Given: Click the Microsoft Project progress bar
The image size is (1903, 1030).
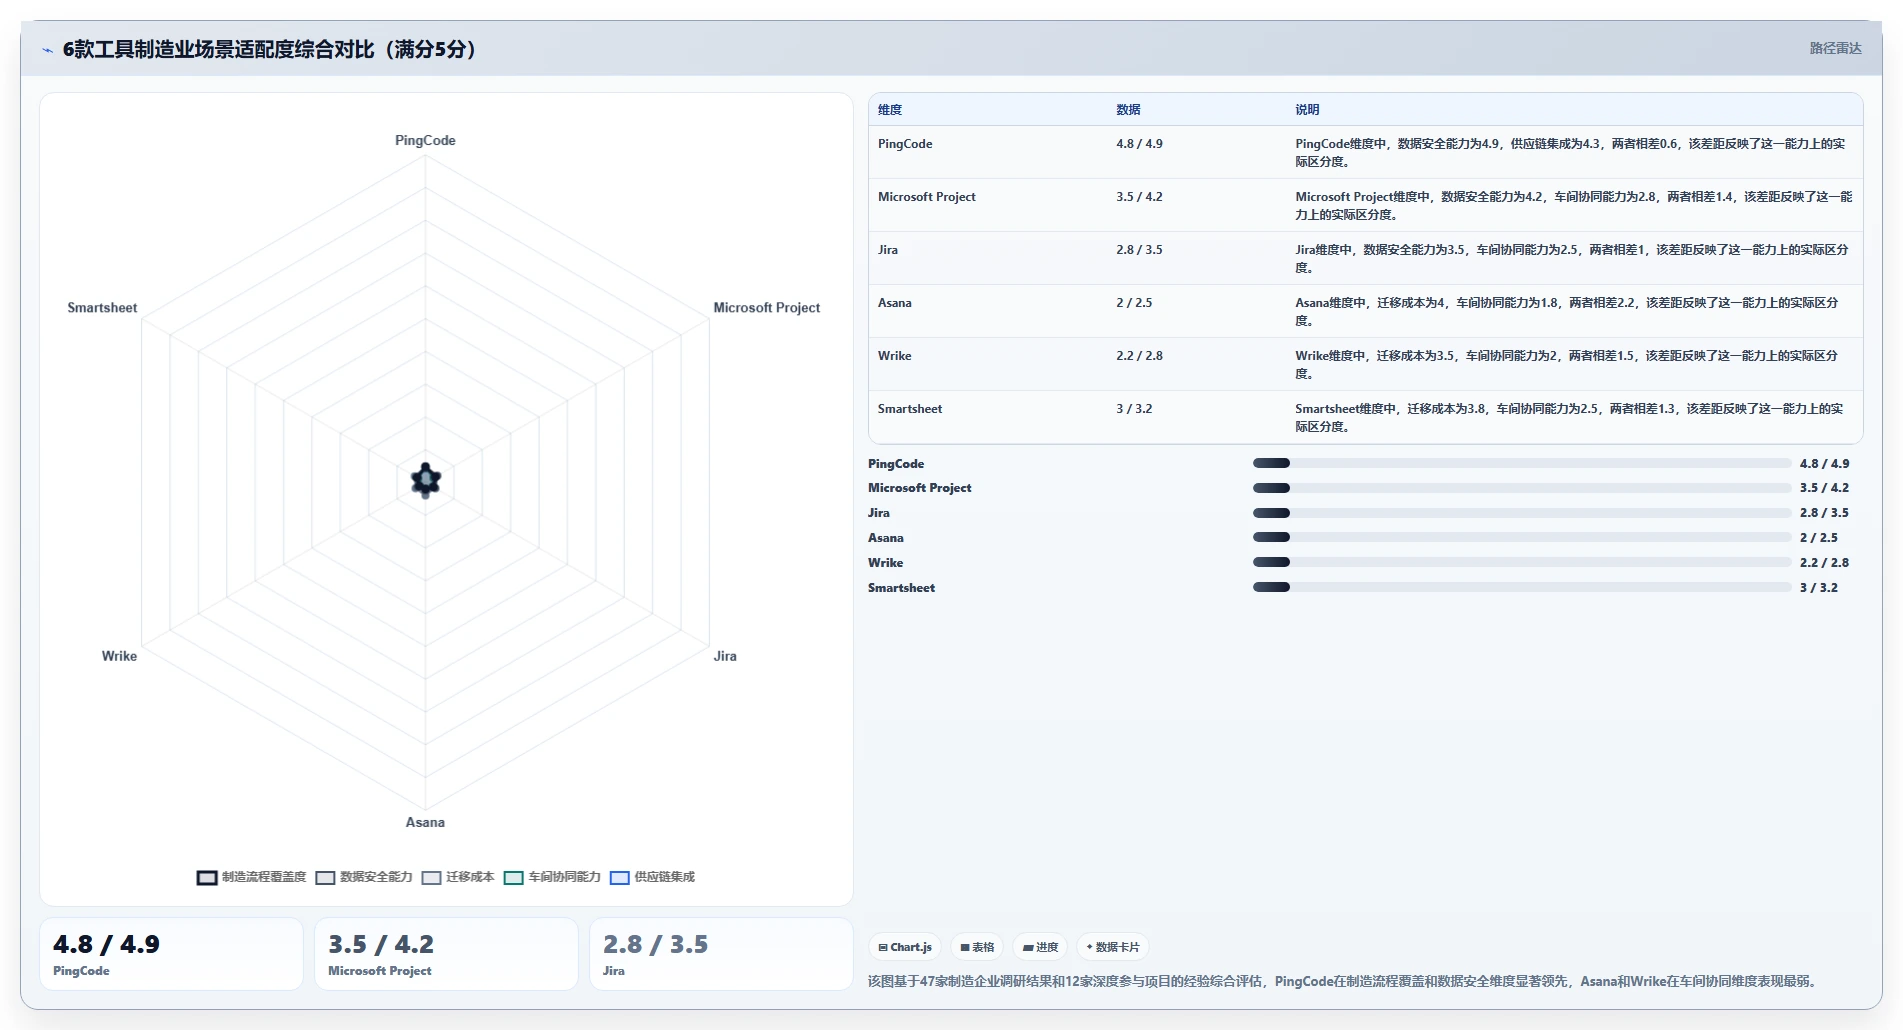Looking at the screenshot, I should point(1522,488).
